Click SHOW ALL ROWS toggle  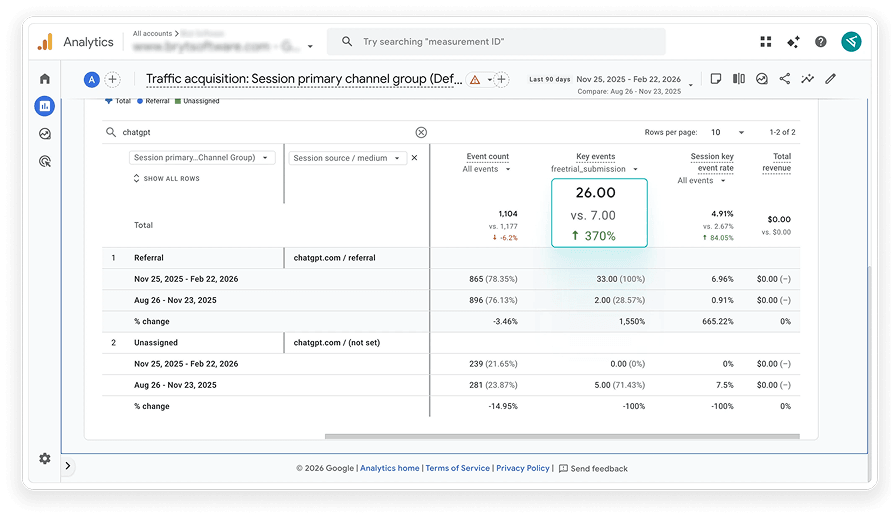(x=166, y=178)
